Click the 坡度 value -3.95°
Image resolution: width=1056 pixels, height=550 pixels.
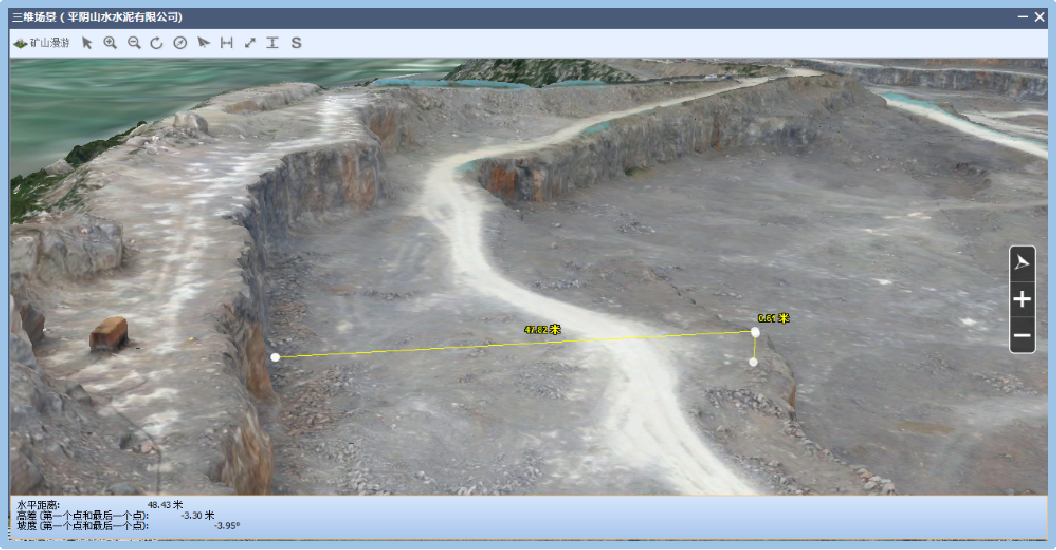coord(227,525)
